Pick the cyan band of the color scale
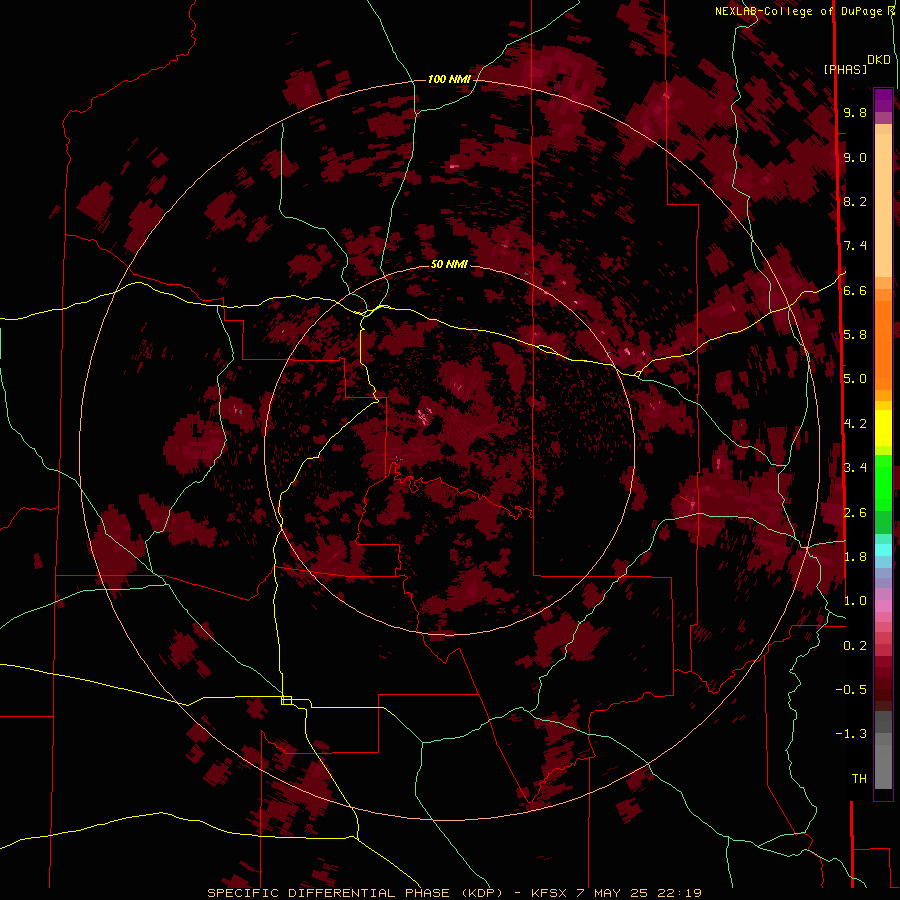Viewport: 900px width, 900px height. point(883,550)
